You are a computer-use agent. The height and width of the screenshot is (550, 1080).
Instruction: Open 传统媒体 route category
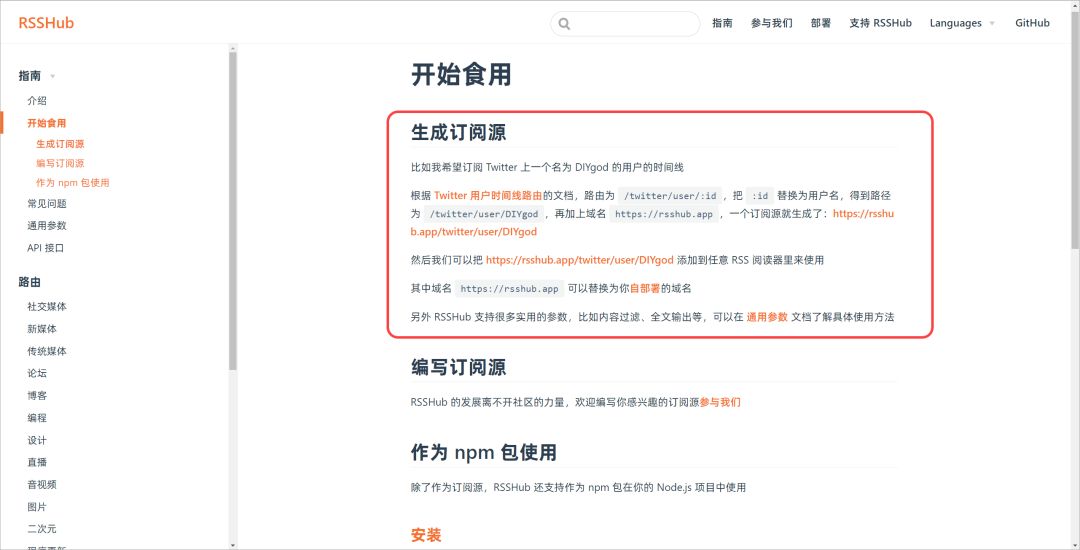coord(47,351)
